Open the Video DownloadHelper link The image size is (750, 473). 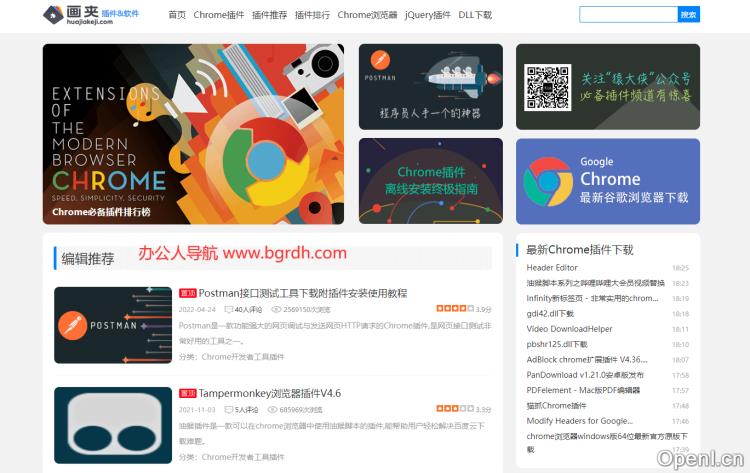(569, 329)
